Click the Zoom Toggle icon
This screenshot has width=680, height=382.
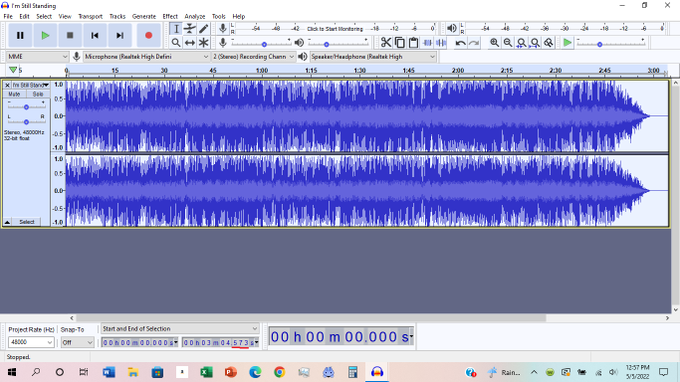point(549,42)
